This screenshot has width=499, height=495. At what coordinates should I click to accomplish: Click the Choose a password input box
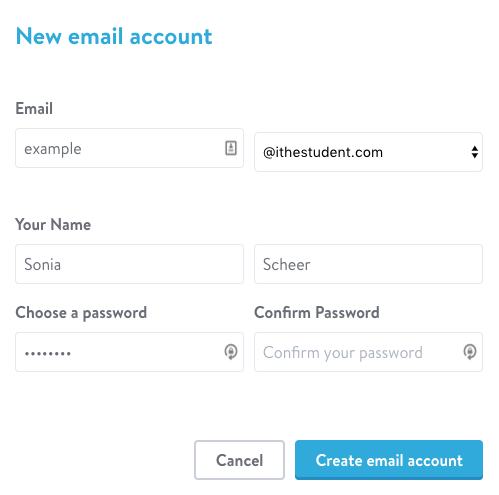click(129, 352)
